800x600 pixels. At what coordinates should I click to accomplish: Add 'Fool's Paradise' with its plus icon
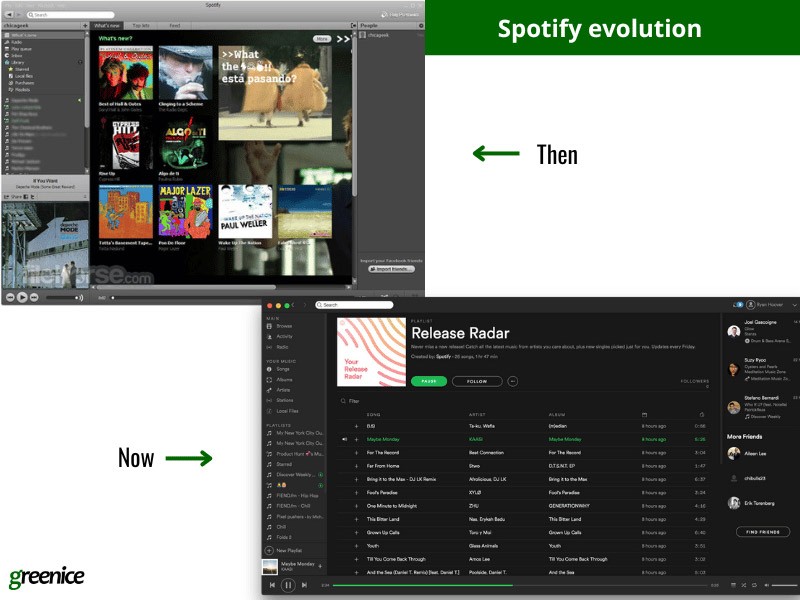pyautogui.click(x=356, y=493)
